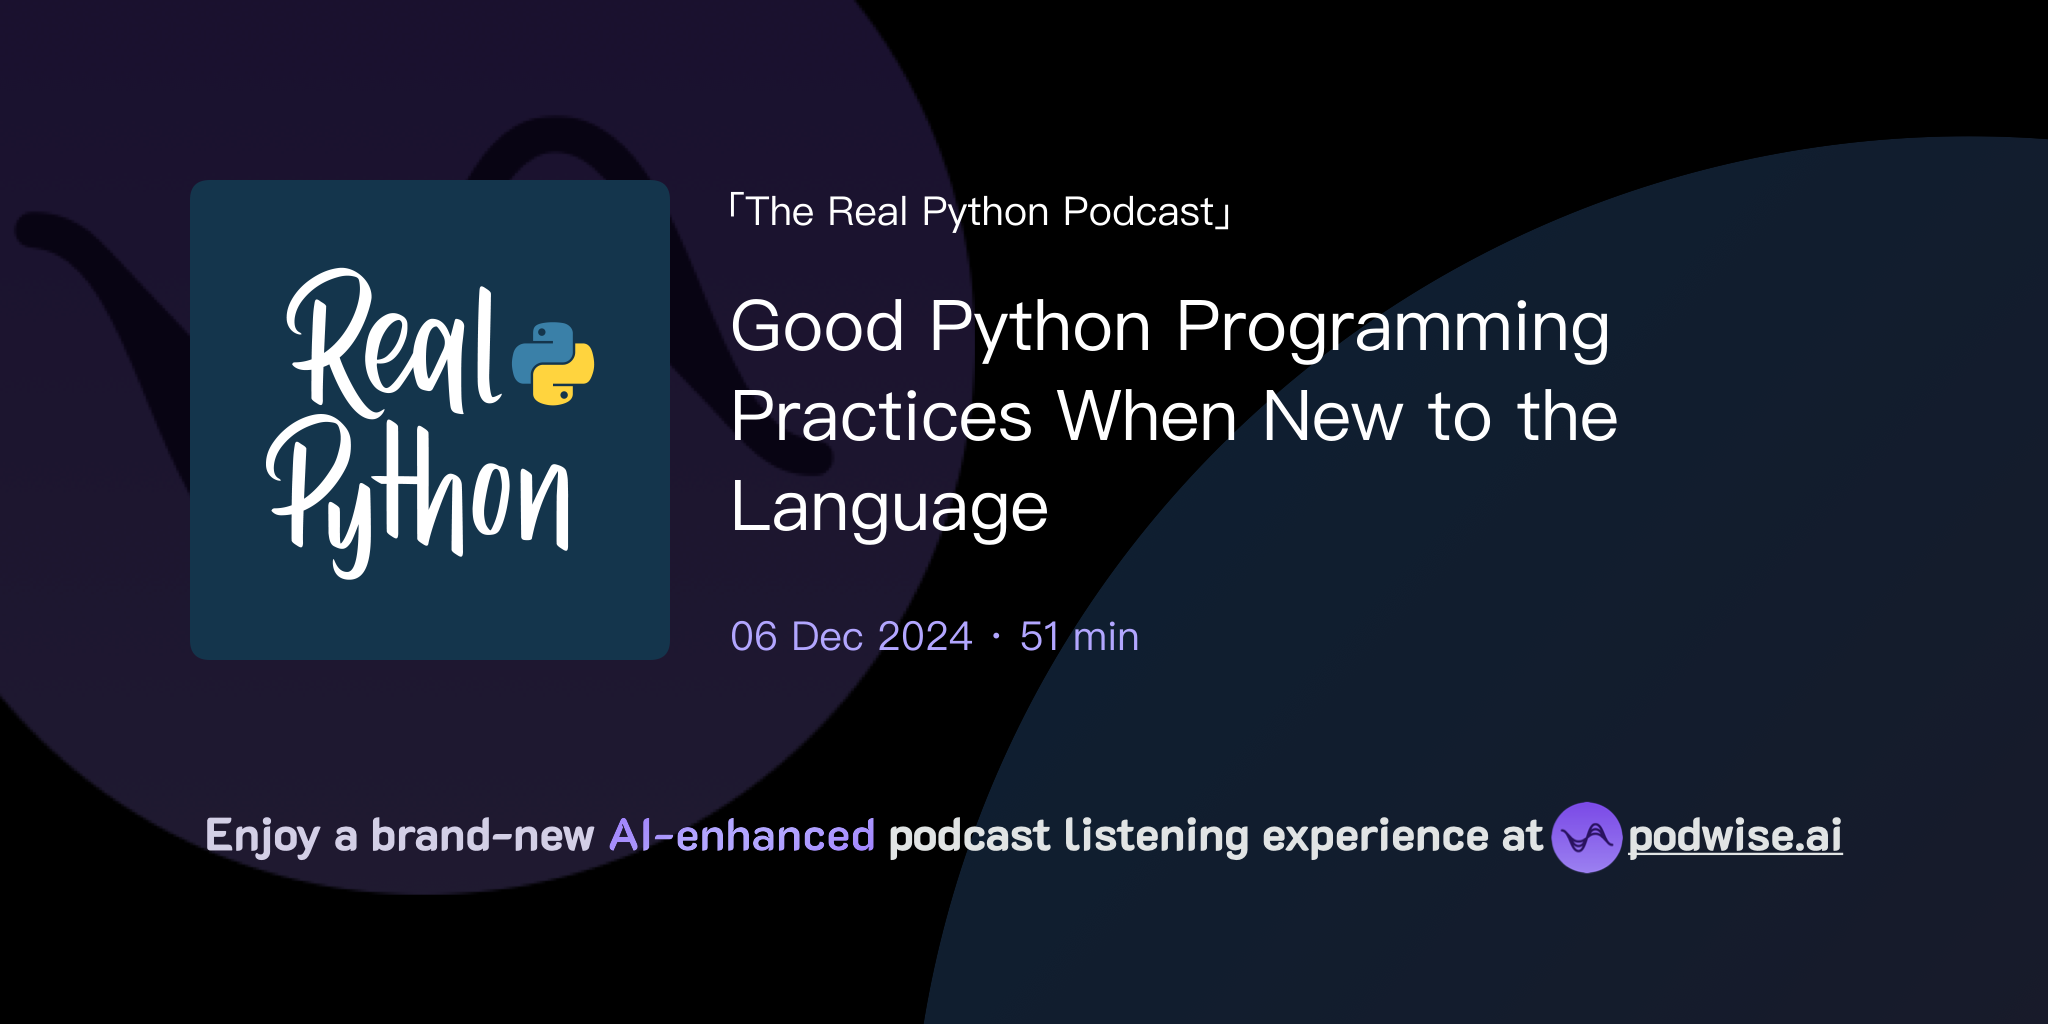Expand The Real Python Podcast show listing
This screenshot has width=2048, height=1024.
[x=980, y=210]
